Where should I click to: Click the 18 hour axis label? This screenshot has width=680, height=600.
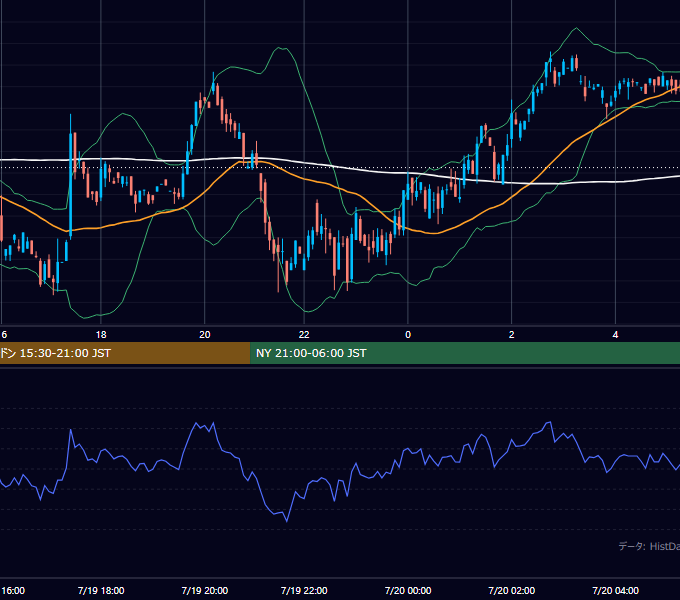(101, 335)
